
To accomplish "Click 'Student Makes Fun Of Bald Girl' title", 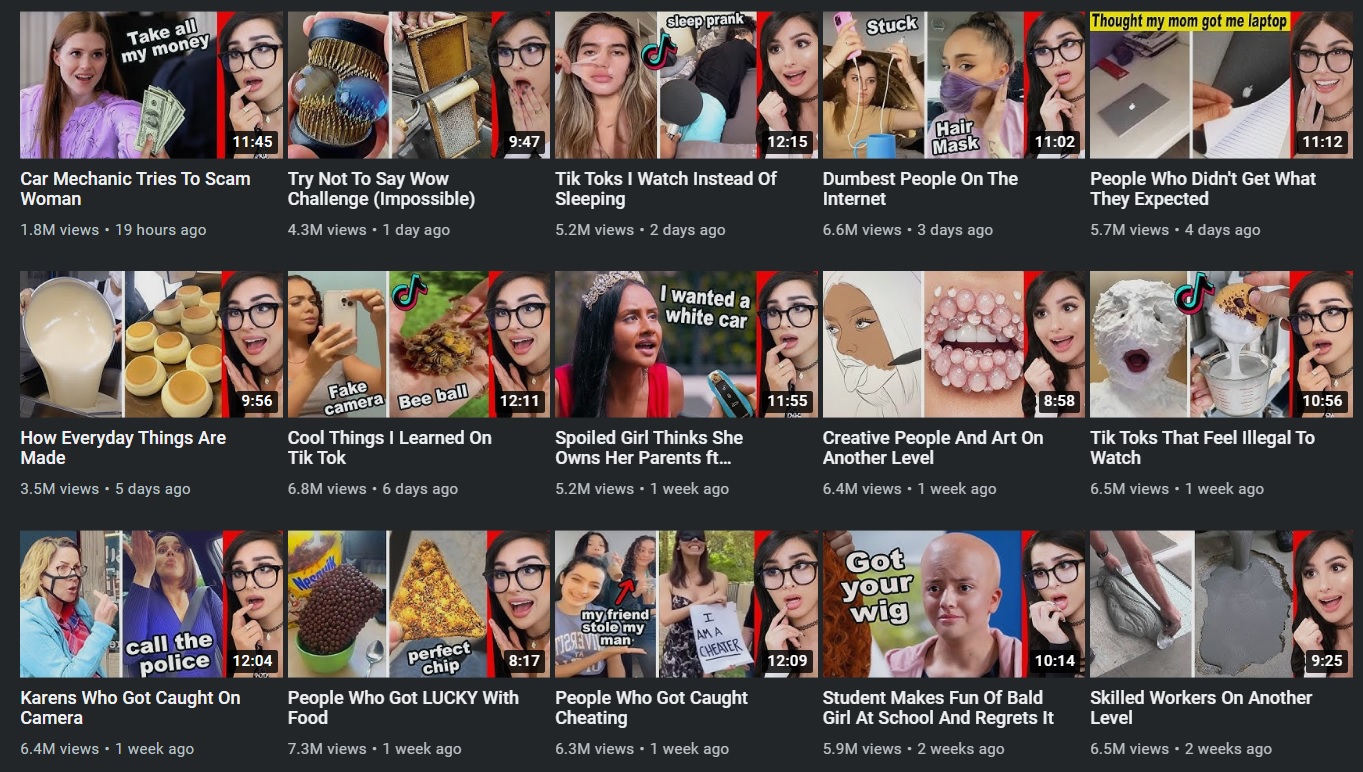I will coord(938,708).
